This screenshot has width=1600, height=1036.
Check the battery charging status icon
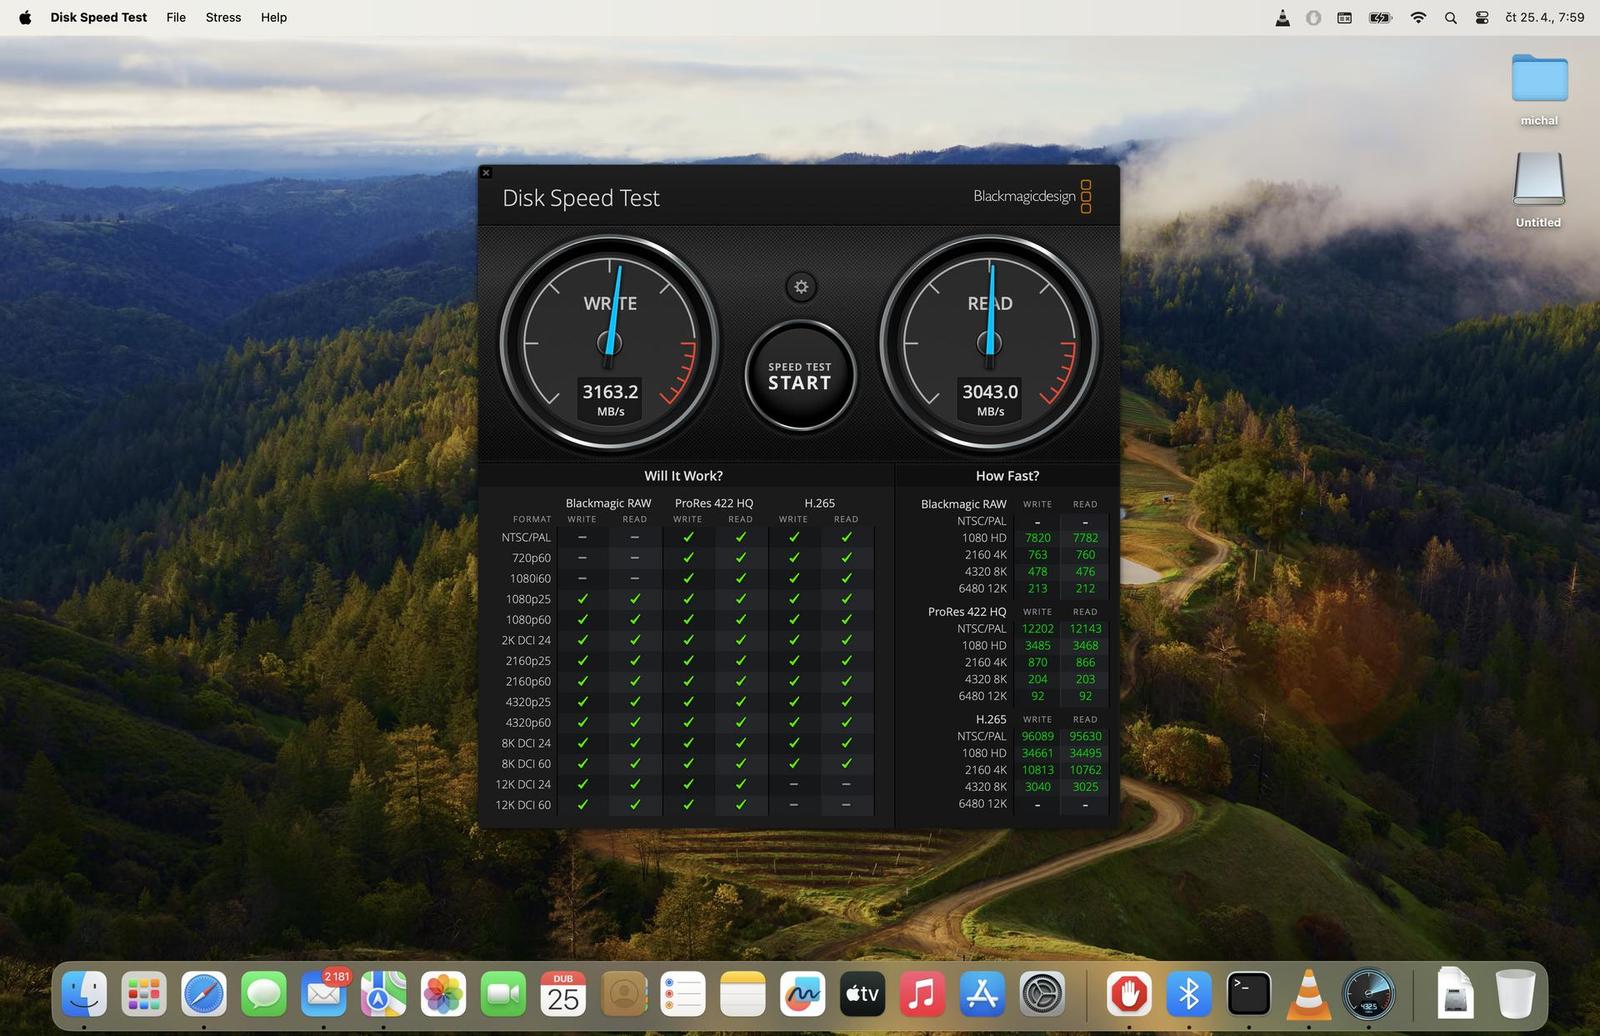click(x=1380, y=17)
